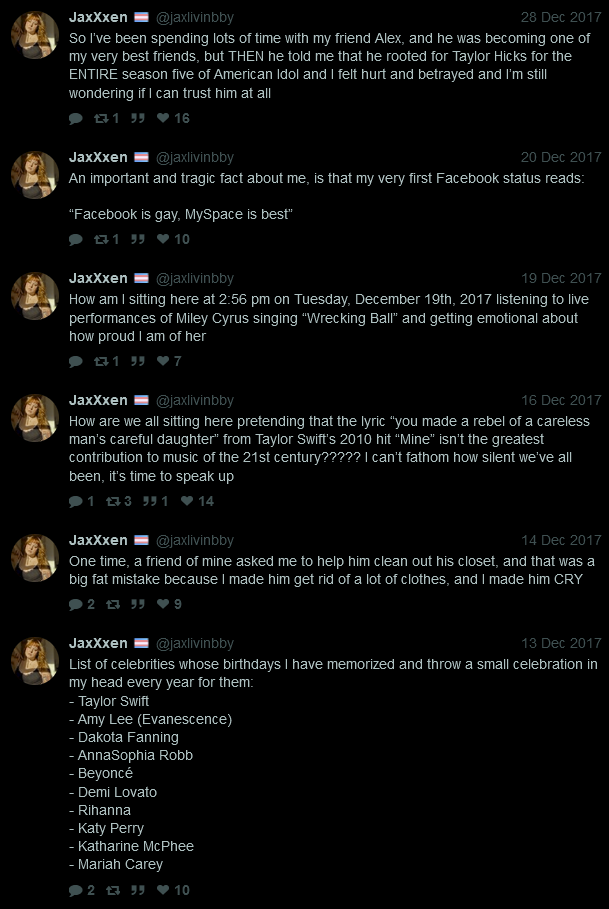
Task: Quote the 13 Dec 2017 tweet
Action: click(137, 890)
